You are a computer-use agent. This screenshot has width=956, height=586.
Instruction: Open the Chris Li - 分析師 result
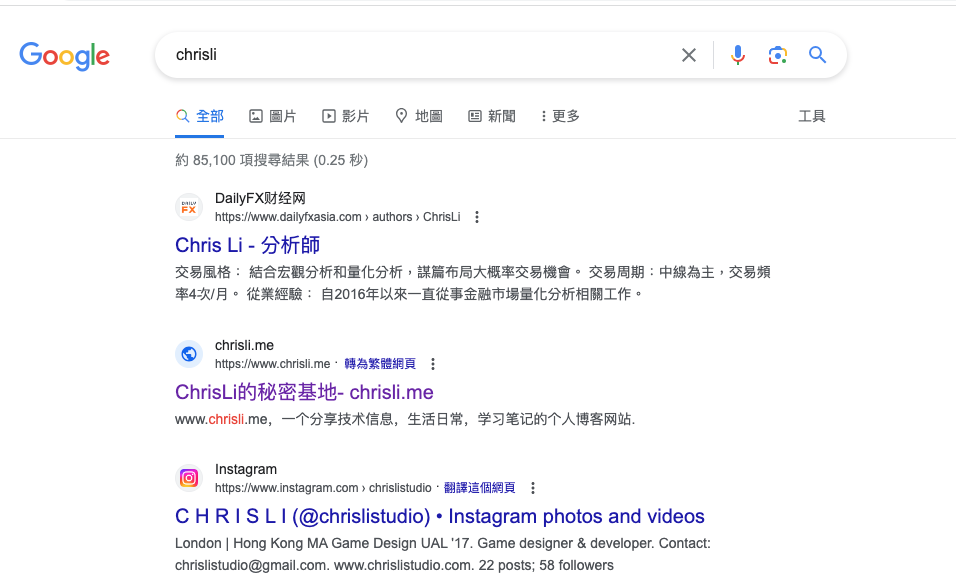(247, 245)
